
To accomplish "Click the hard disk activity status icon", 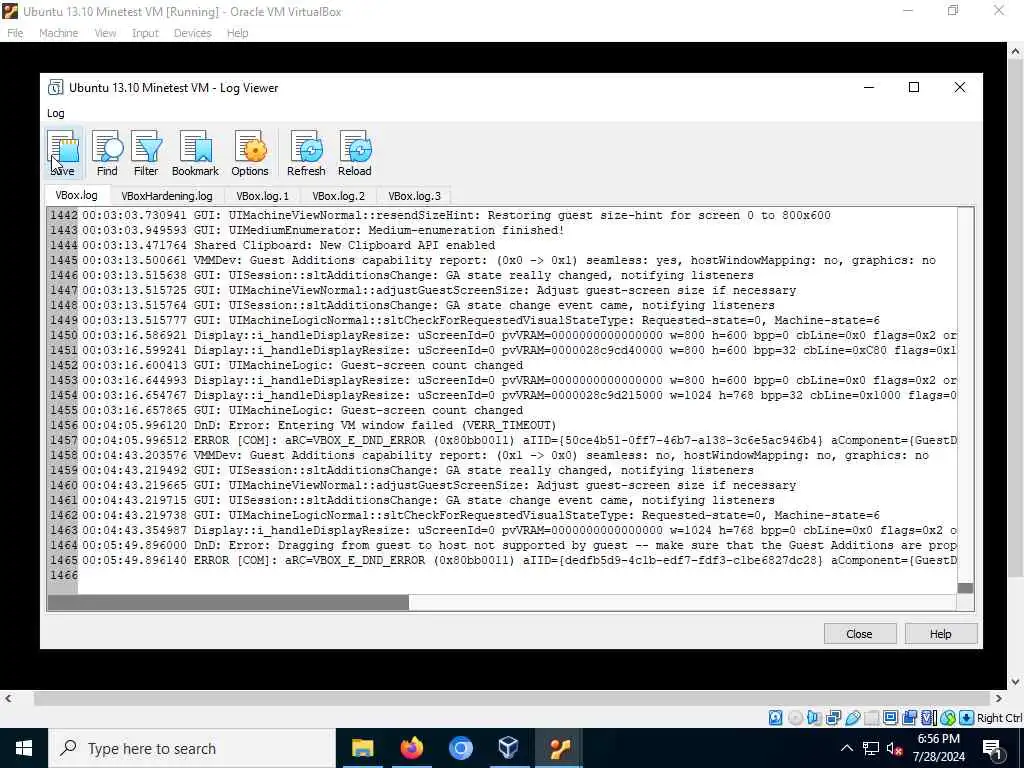I will 775,718.
